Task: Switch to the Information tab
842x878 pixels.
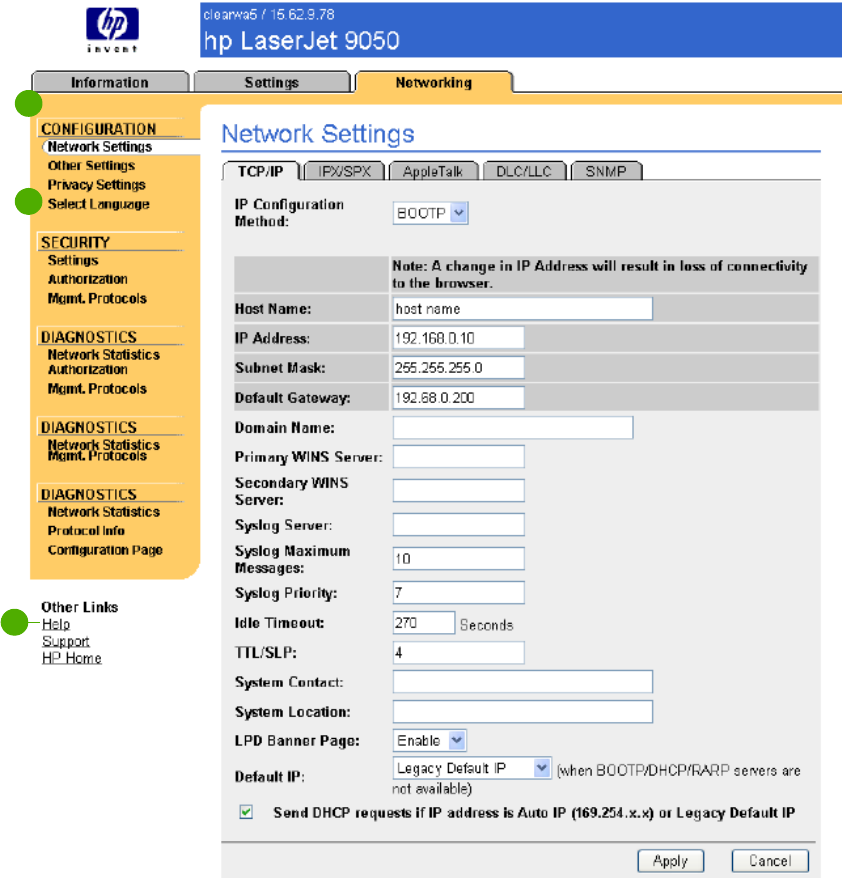Action: [x=110, y=82]
